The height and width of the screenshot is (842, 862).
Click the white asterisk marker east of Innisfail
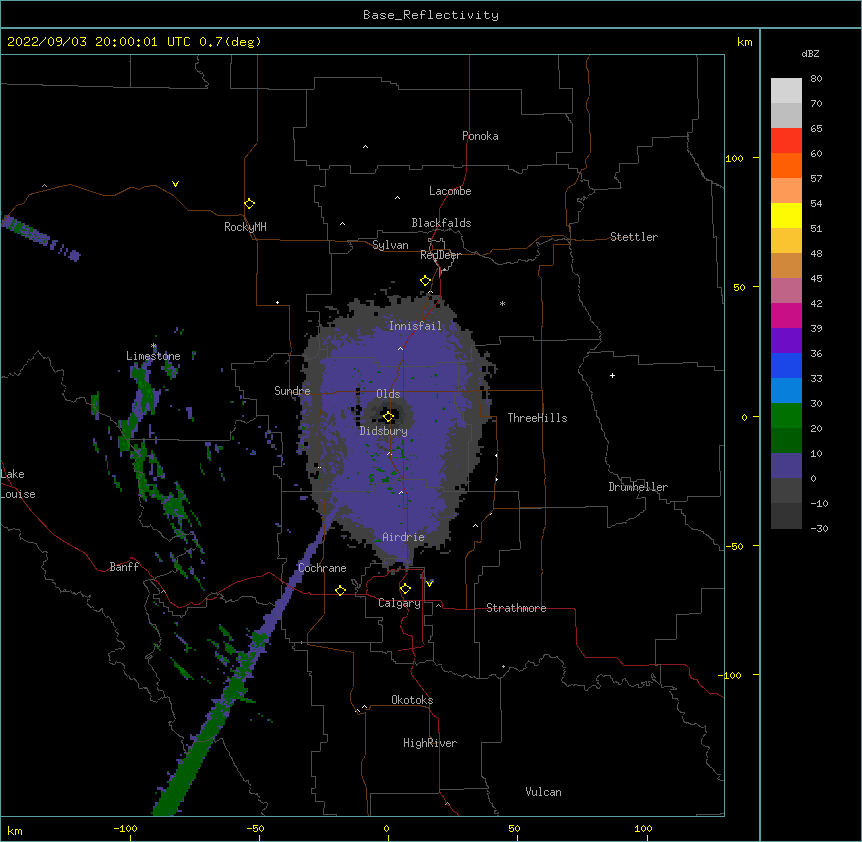tap(502, 303)
